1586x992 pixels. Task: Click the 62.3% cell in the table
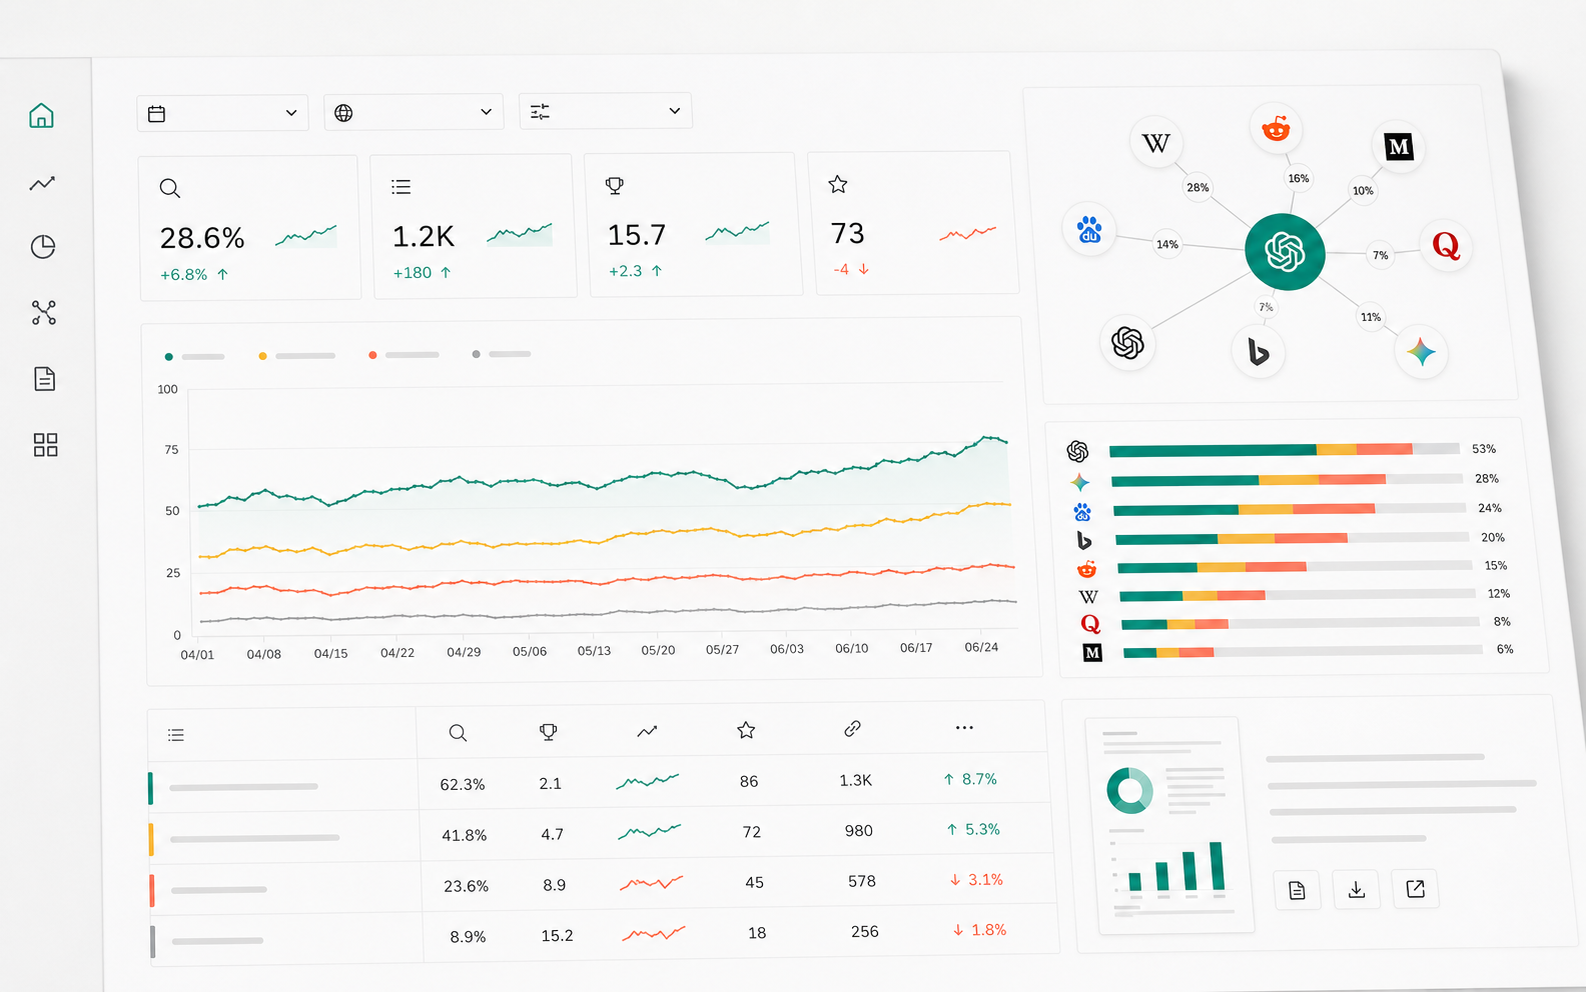click(x=463, y=785)
